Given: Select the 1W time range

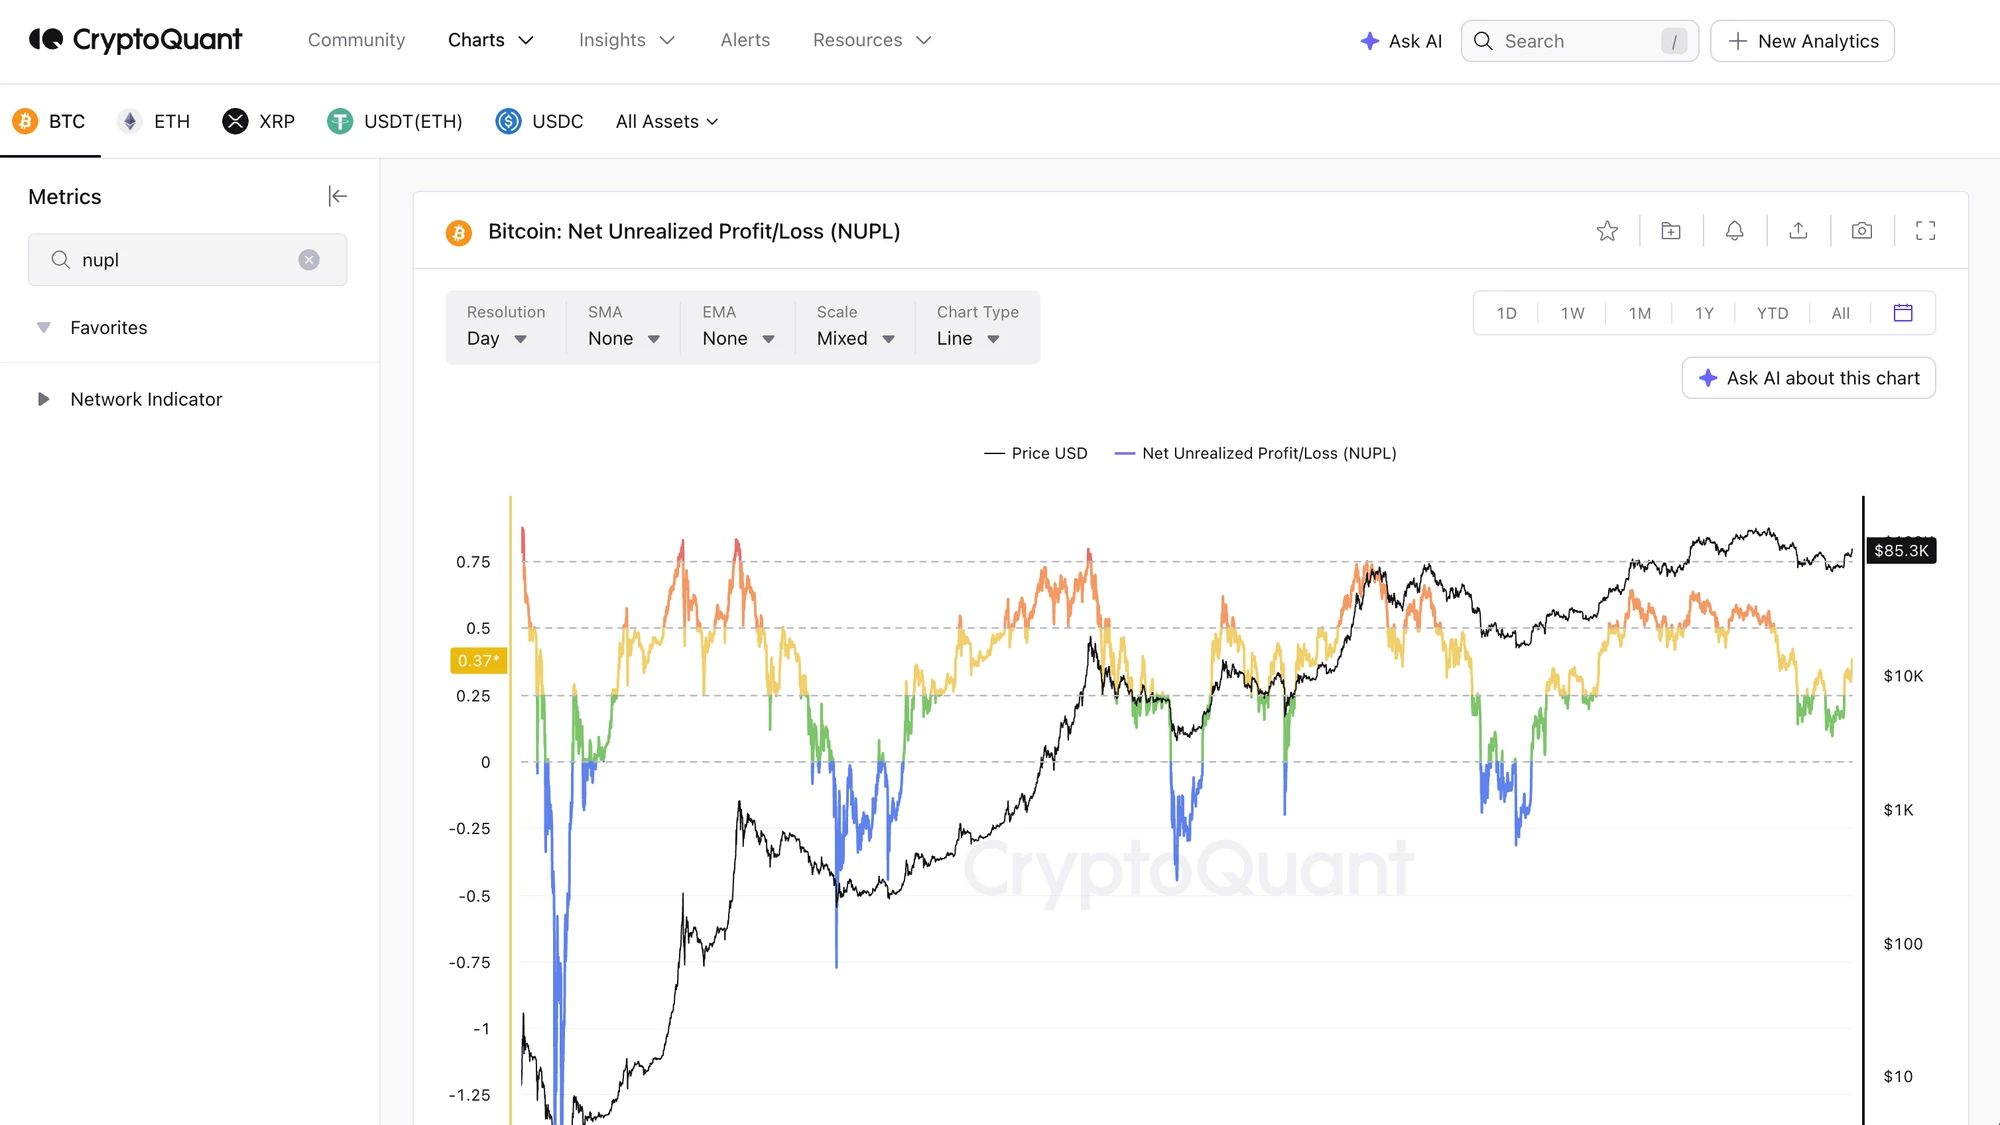Looking at the screenshot, I should (x=1572, y=313).
